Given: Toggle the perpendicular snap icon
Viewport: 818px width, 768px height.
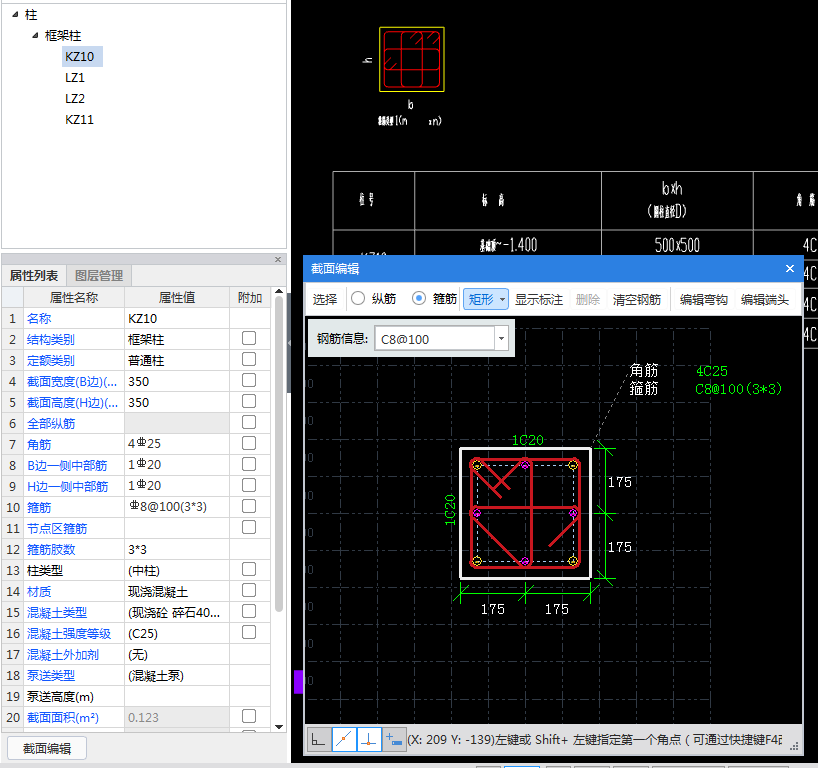Looking at the screenshot, I should coord(369,739).
